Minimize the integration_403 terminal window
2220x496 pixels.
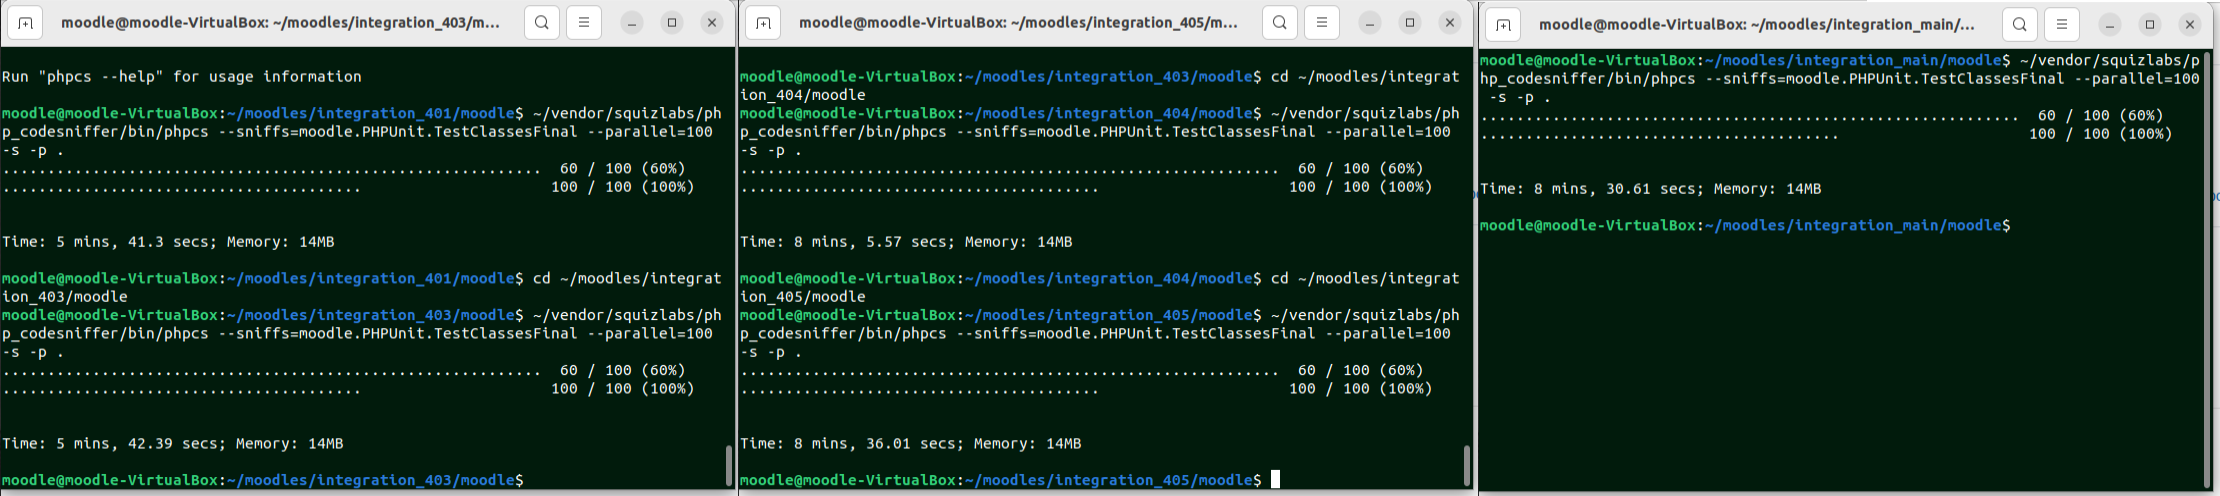[632, 22]
